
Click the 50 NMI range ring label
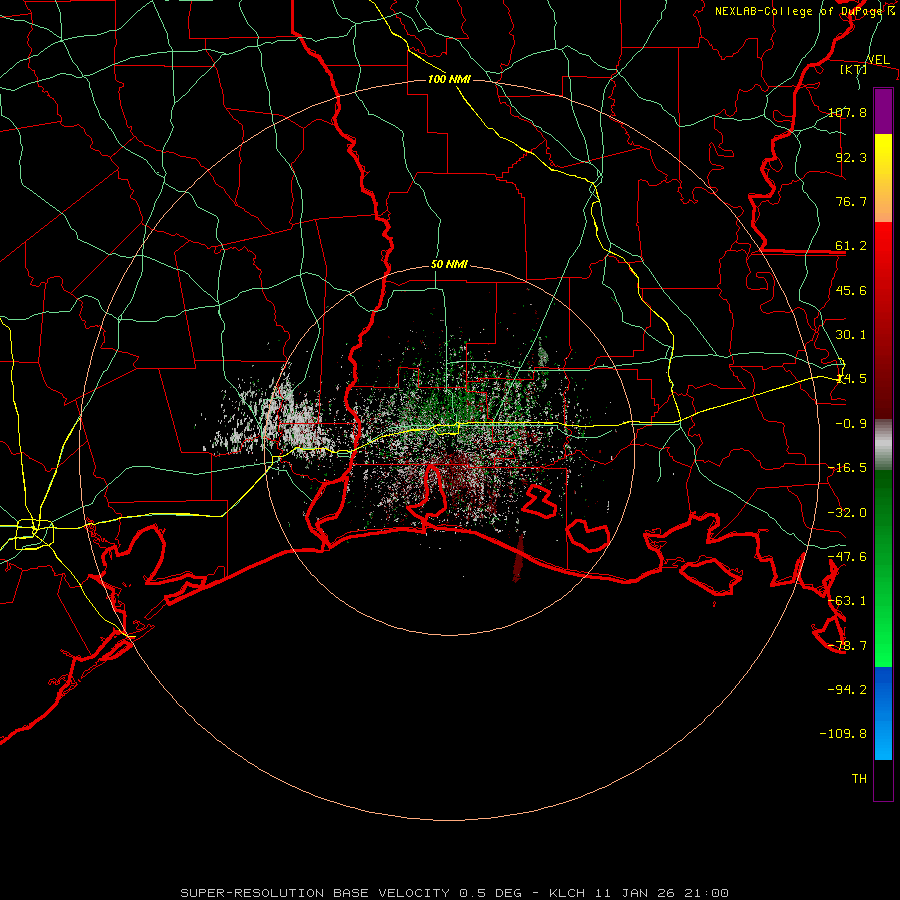[449, 265]
